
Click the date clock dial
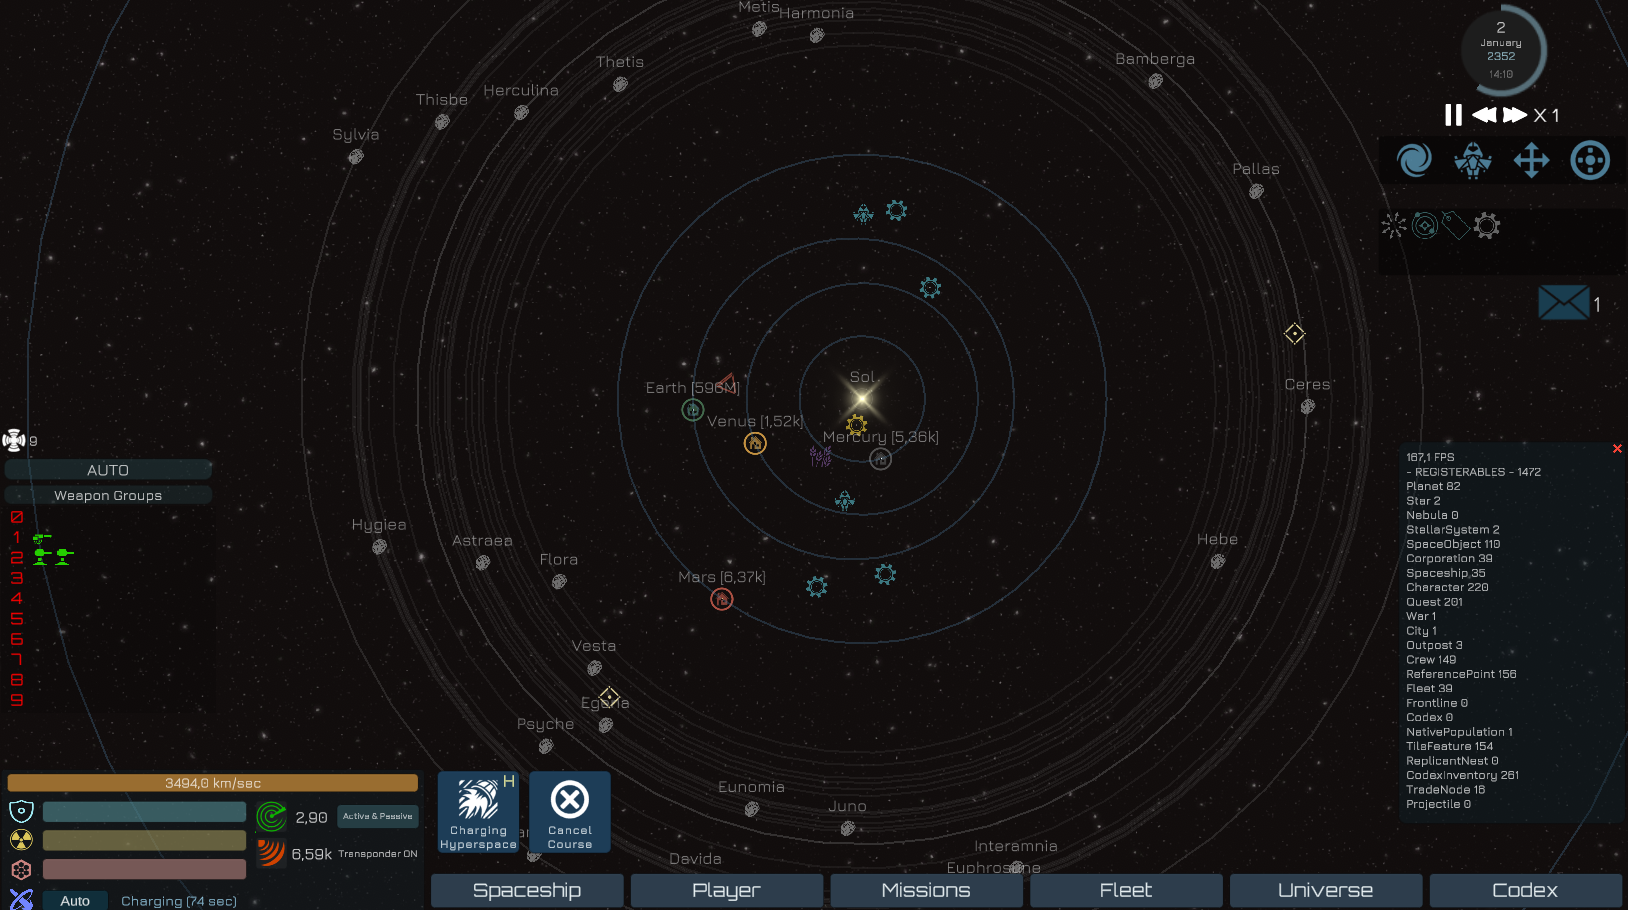[1501, 50]
